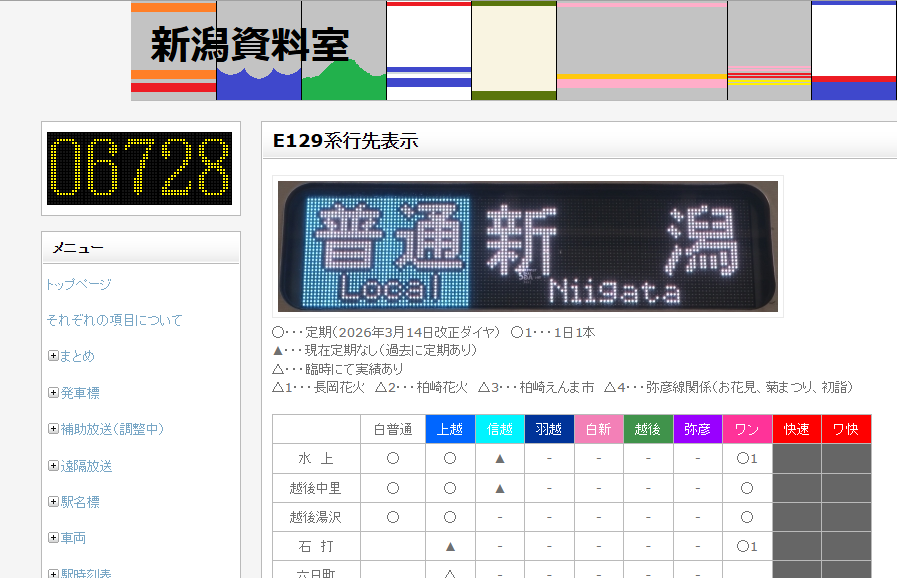897x578 pixels.
Task: Expand the 車両 menu section
Action: click(x=53, y=538)
